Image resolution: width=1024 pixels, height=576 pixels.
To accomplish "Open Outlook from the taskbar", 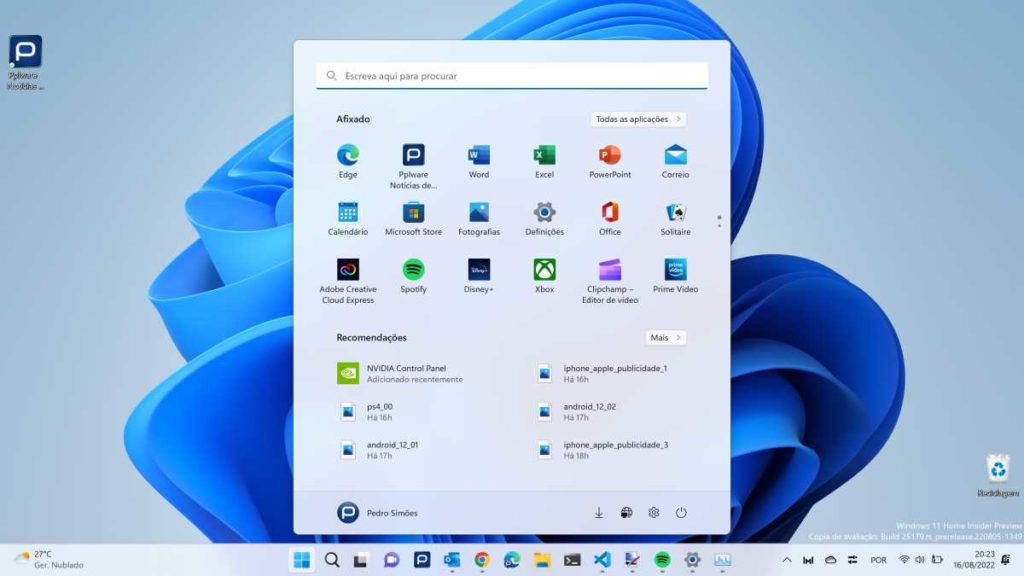I will click(452, 560).
